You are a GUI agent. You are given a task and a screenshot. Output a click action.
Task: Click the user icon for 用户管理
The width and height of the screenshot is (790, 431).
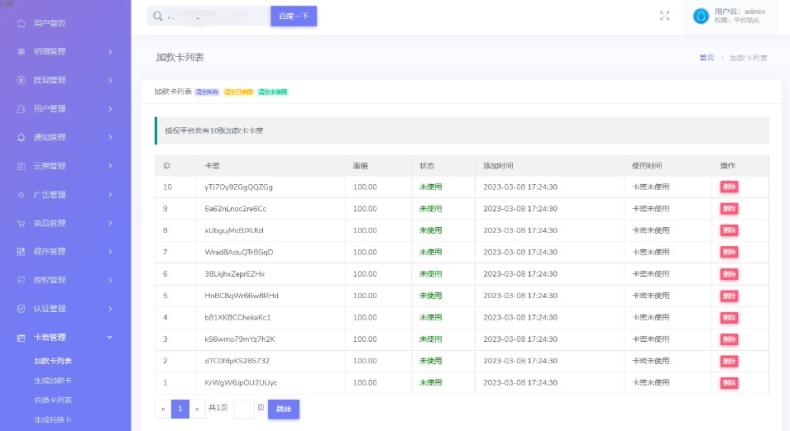[x=21, y=108]
